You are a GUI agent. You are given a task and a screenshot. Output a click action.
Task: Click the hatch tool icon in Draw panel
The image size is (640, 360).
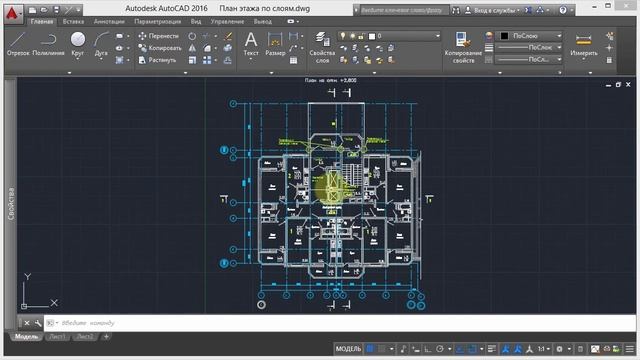119,60
